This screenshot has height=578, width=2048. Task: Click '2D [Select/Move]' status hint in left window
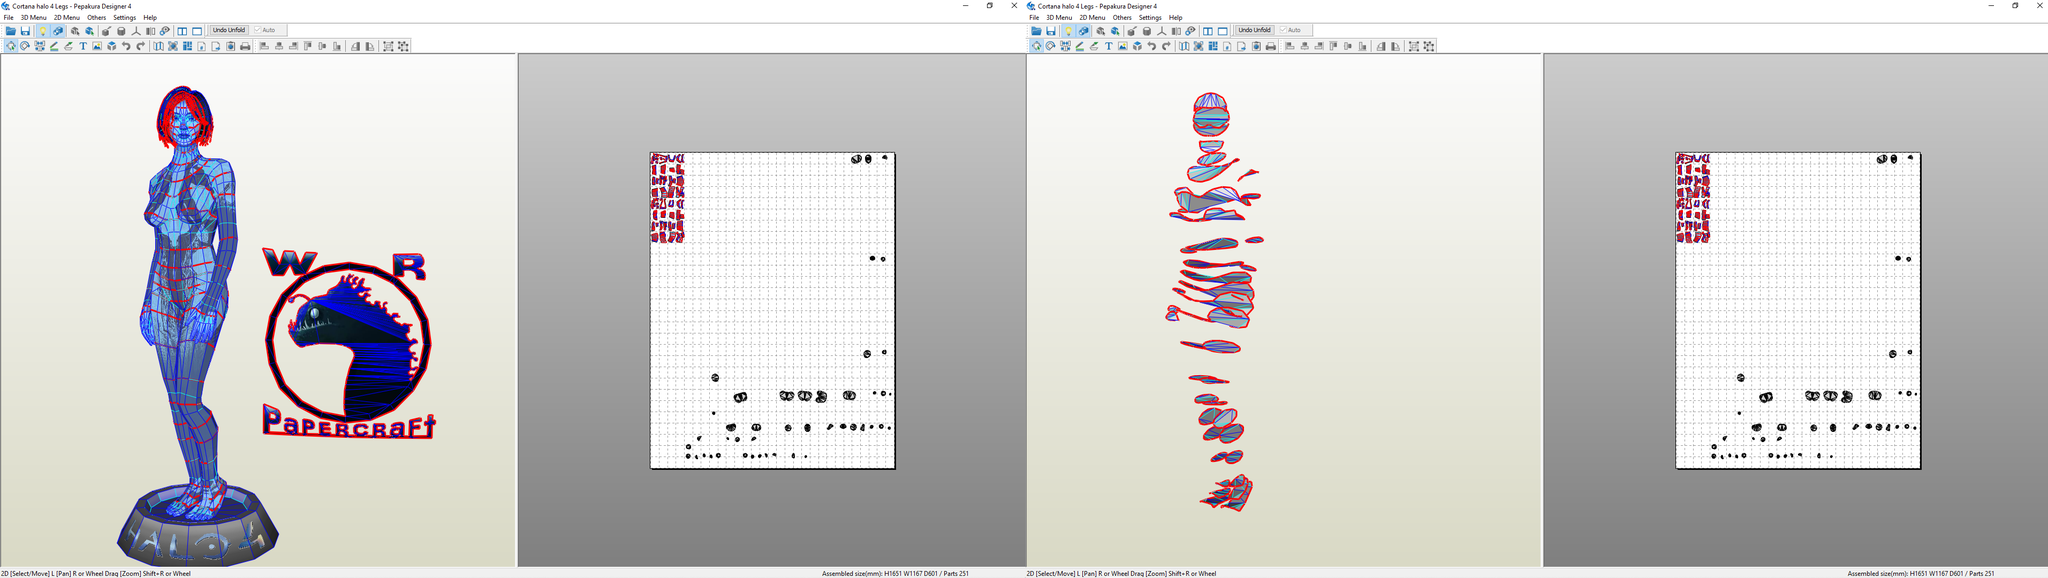coord(96,573)
